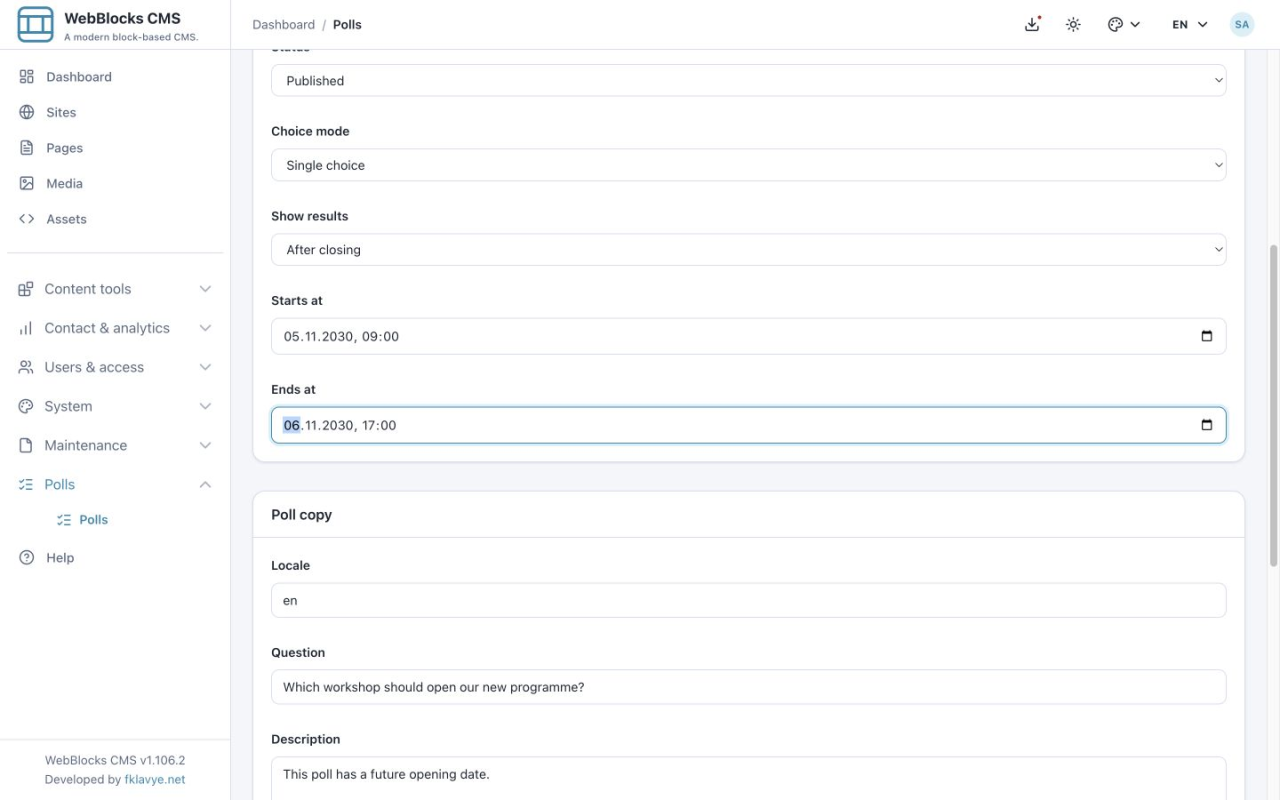This screenshot has width=1280, height=800.
Task: Open the SA user avatar menu
Action: click(1242, 24)
